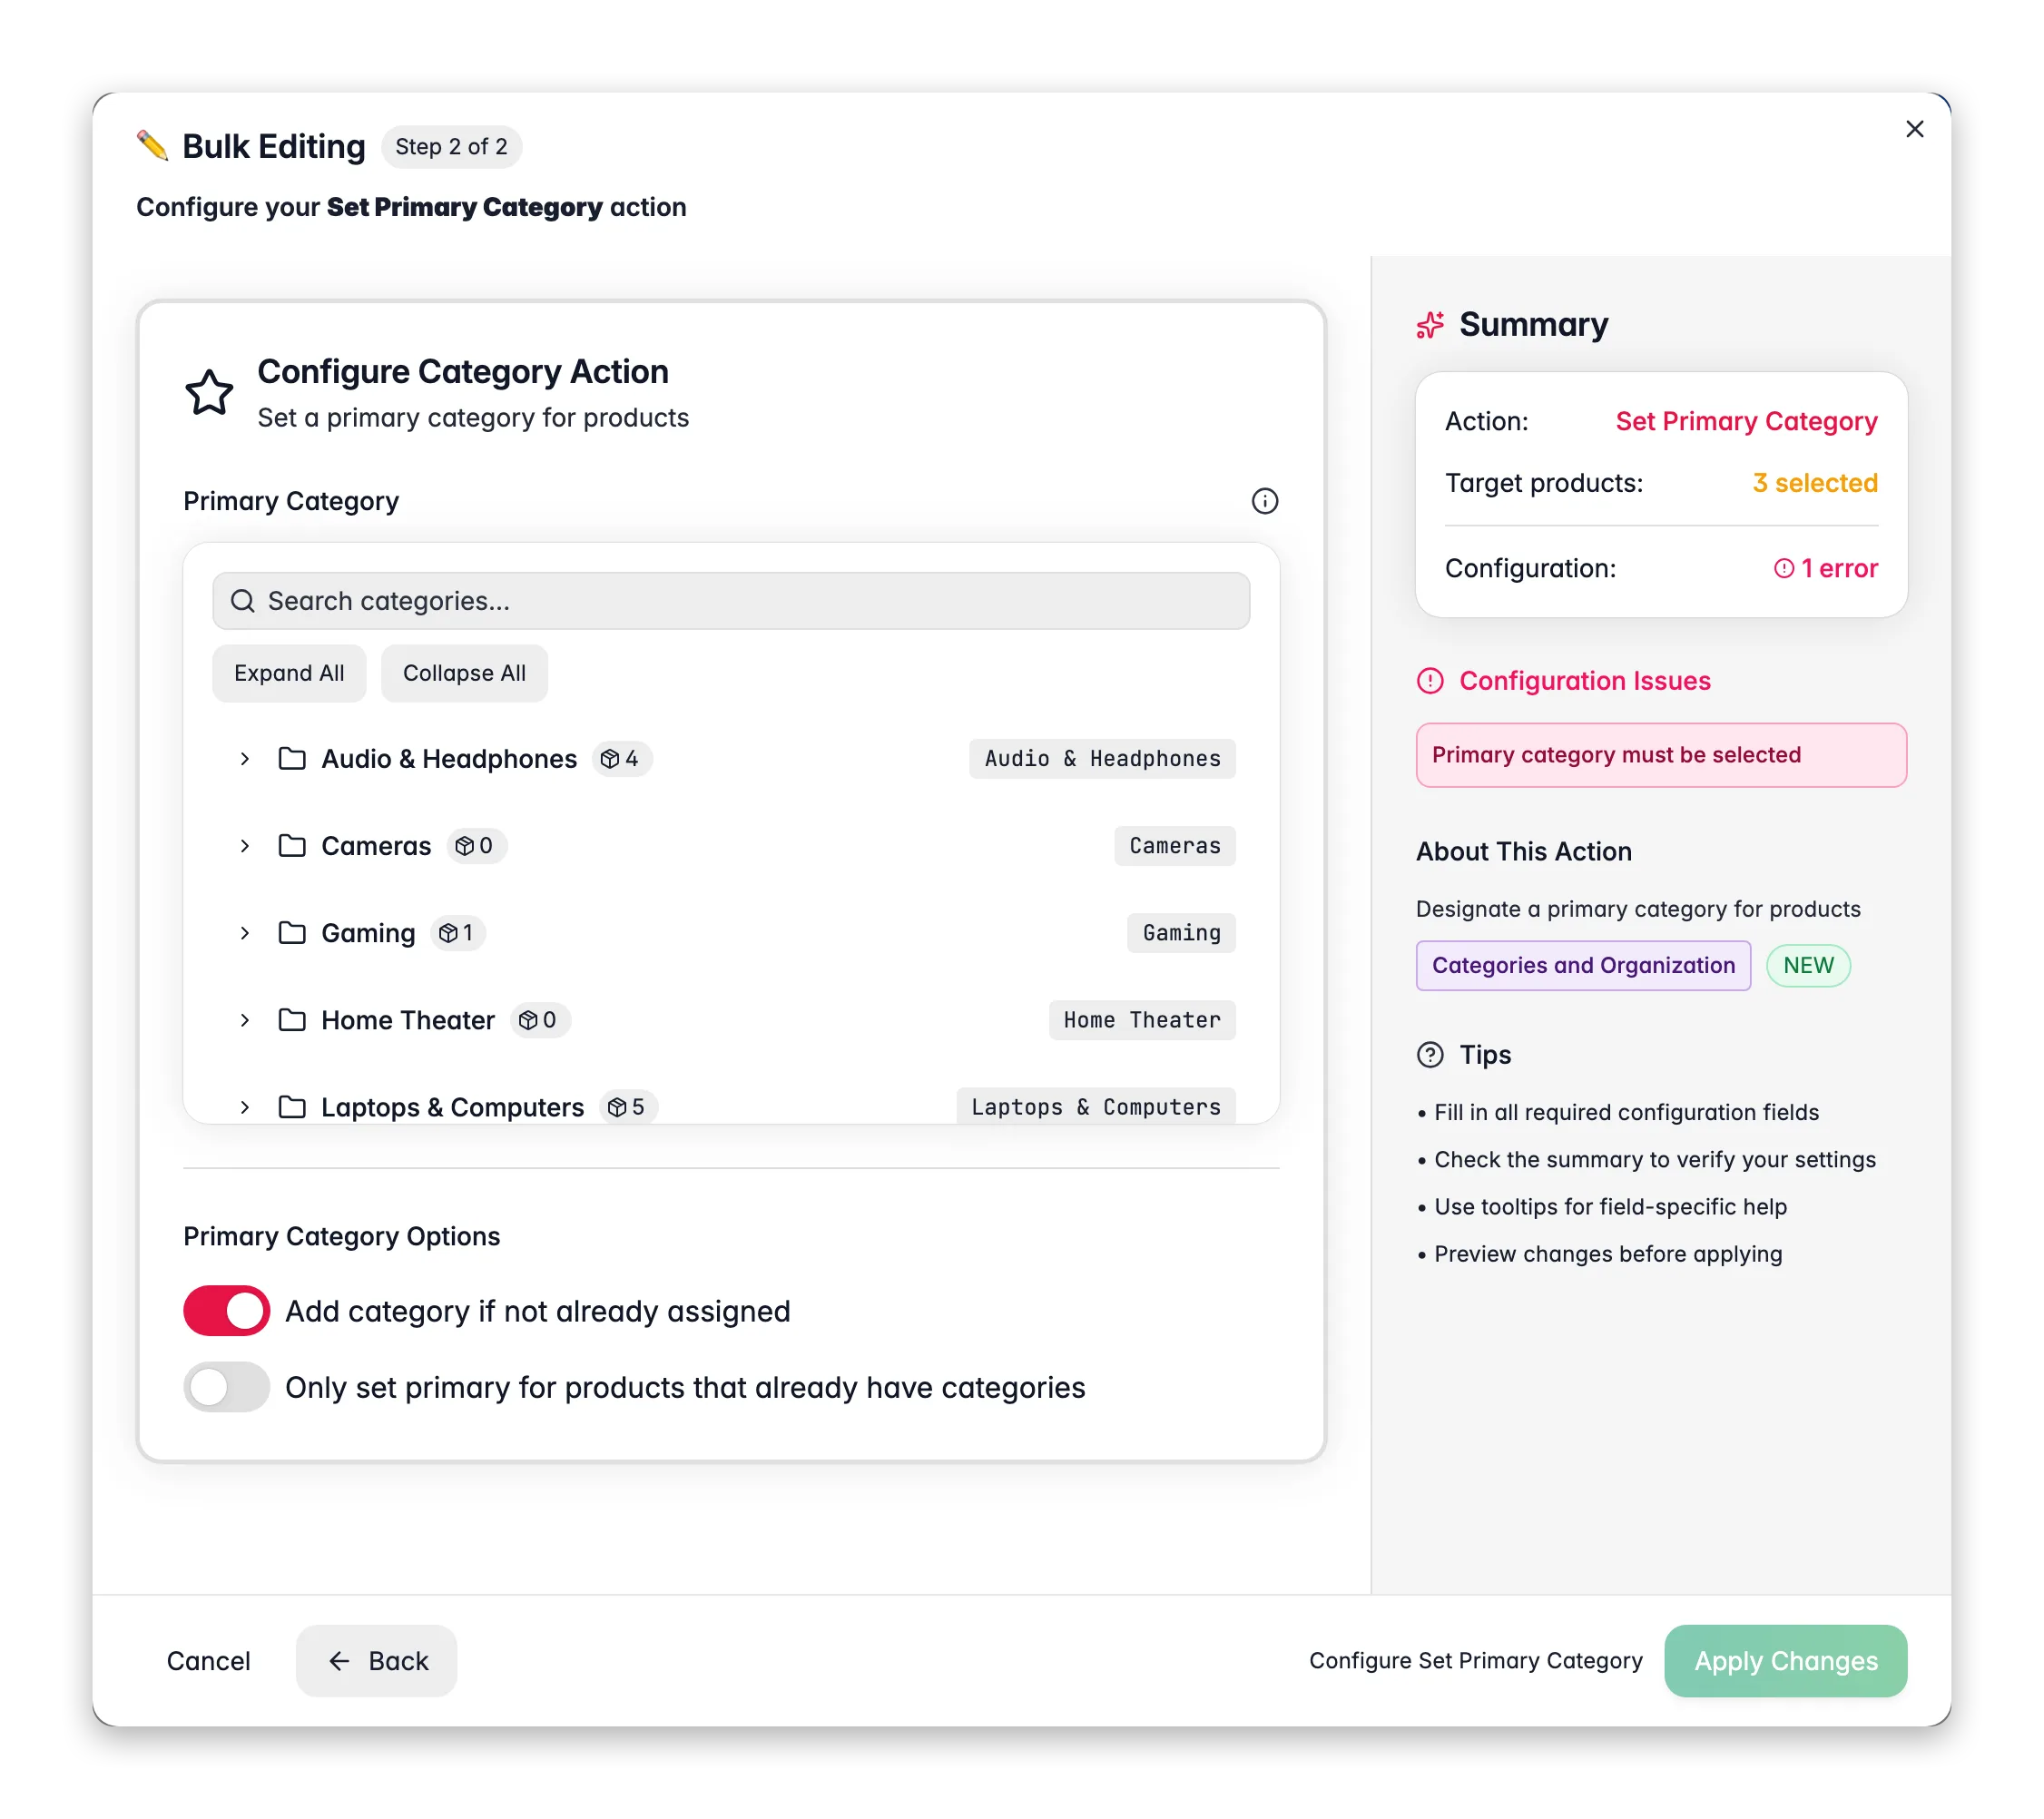The image size is (2044, 1819).
Task: Select the Gaming category row
Action: coord(731,933)
